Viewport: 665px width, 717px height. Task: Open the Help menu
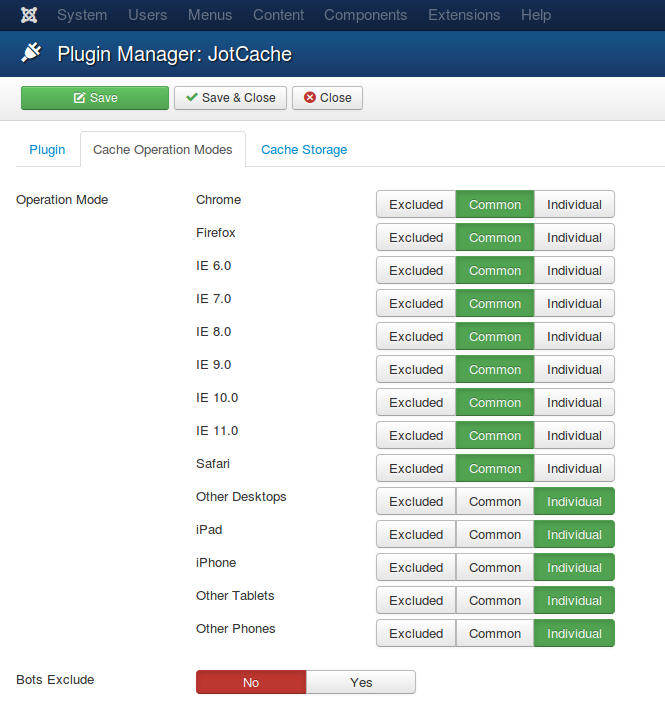[536, 15]
